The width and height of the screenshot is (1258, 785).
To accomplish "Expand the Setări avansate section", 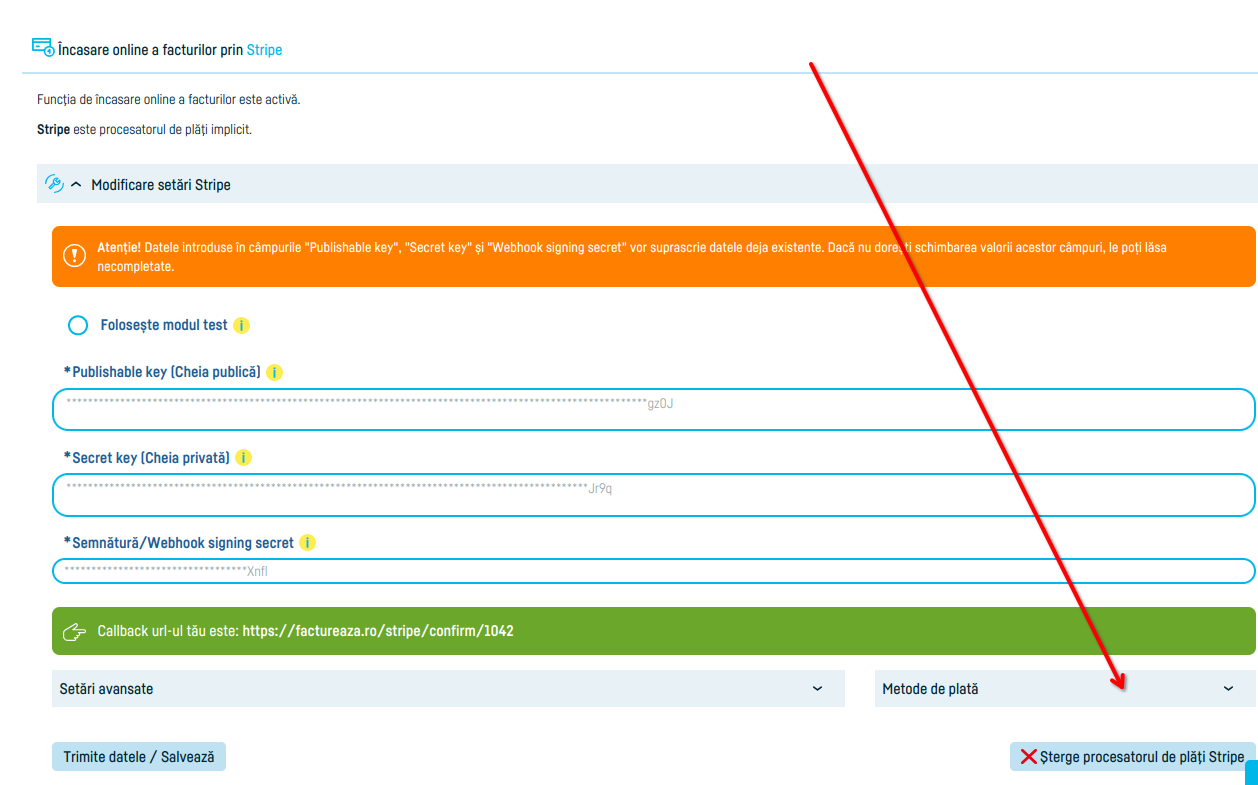I will pyautogui.click(x=817, y=689).
